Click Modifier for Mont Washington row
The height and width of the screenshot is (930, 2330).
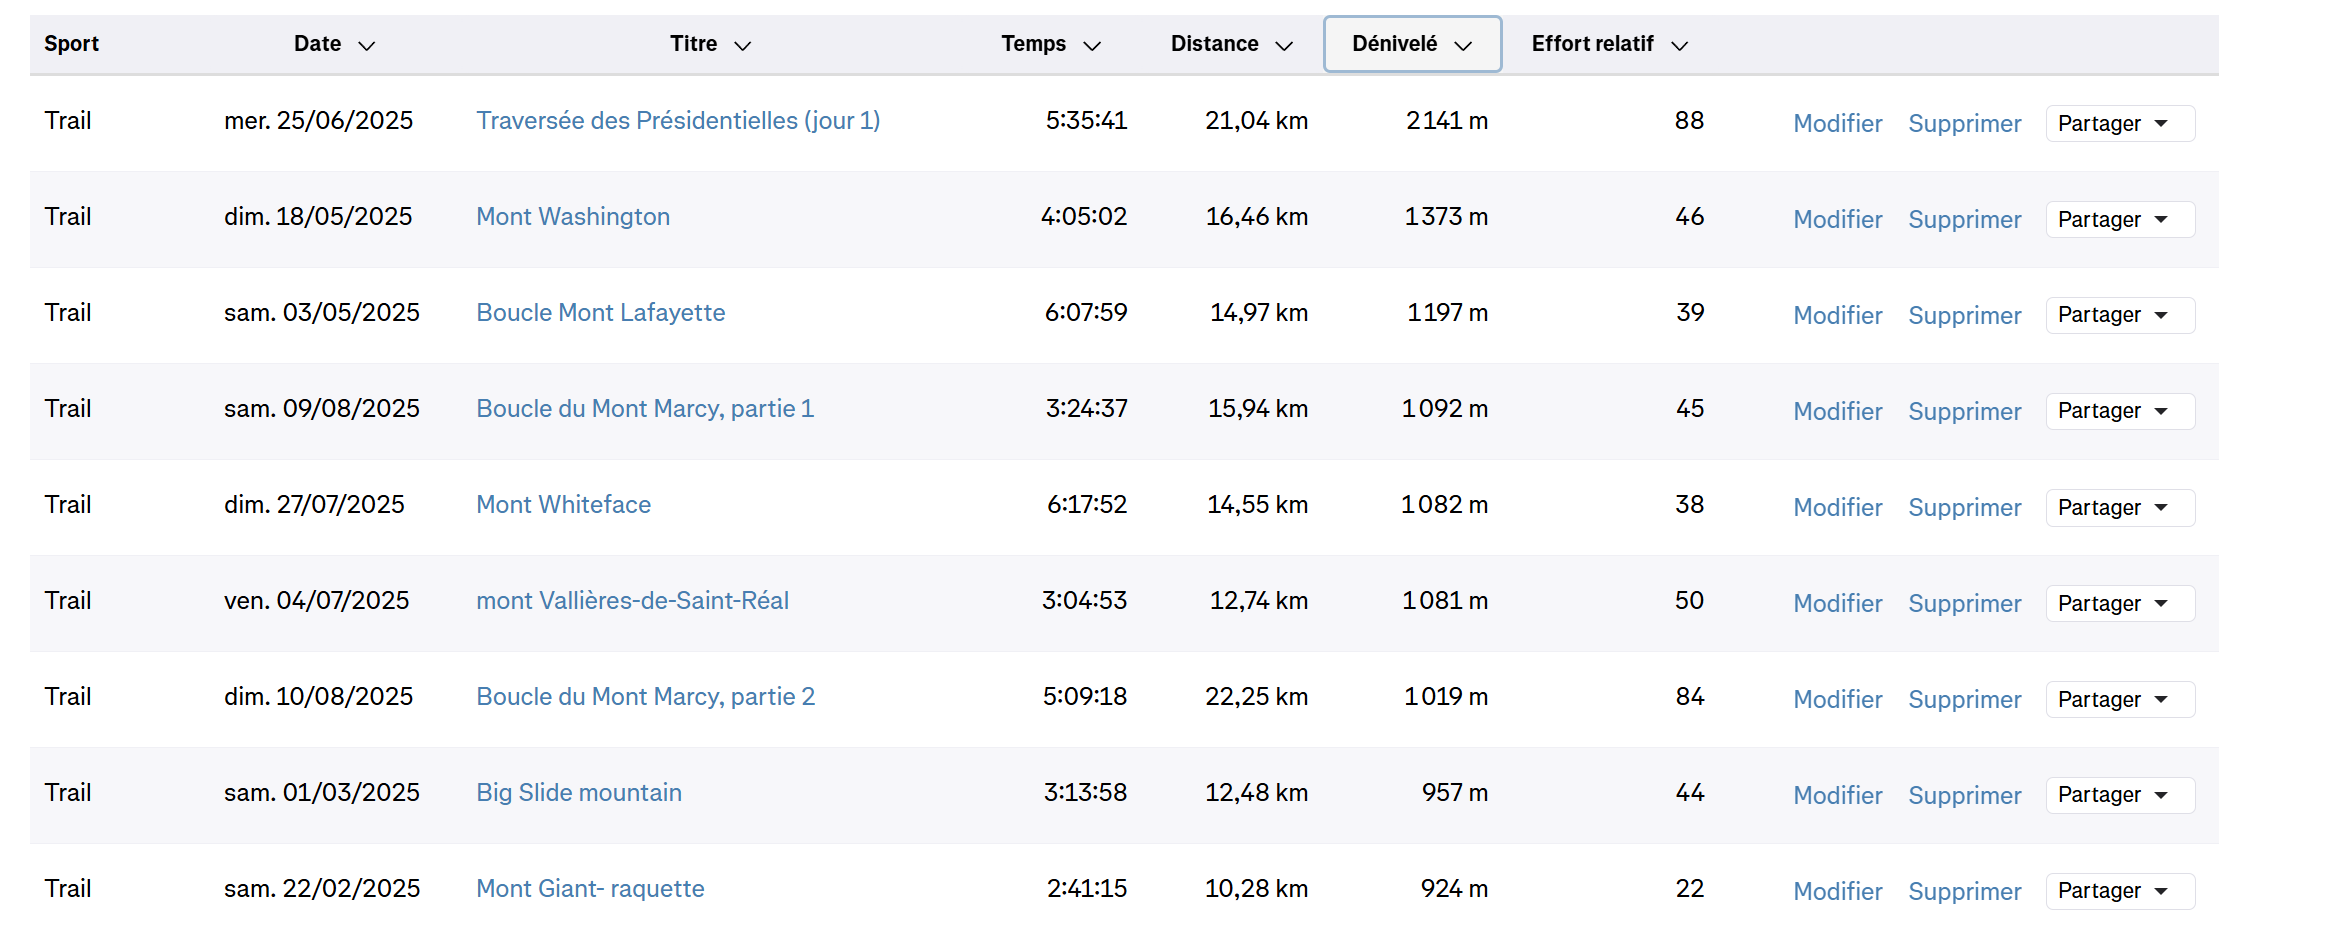1837,220
